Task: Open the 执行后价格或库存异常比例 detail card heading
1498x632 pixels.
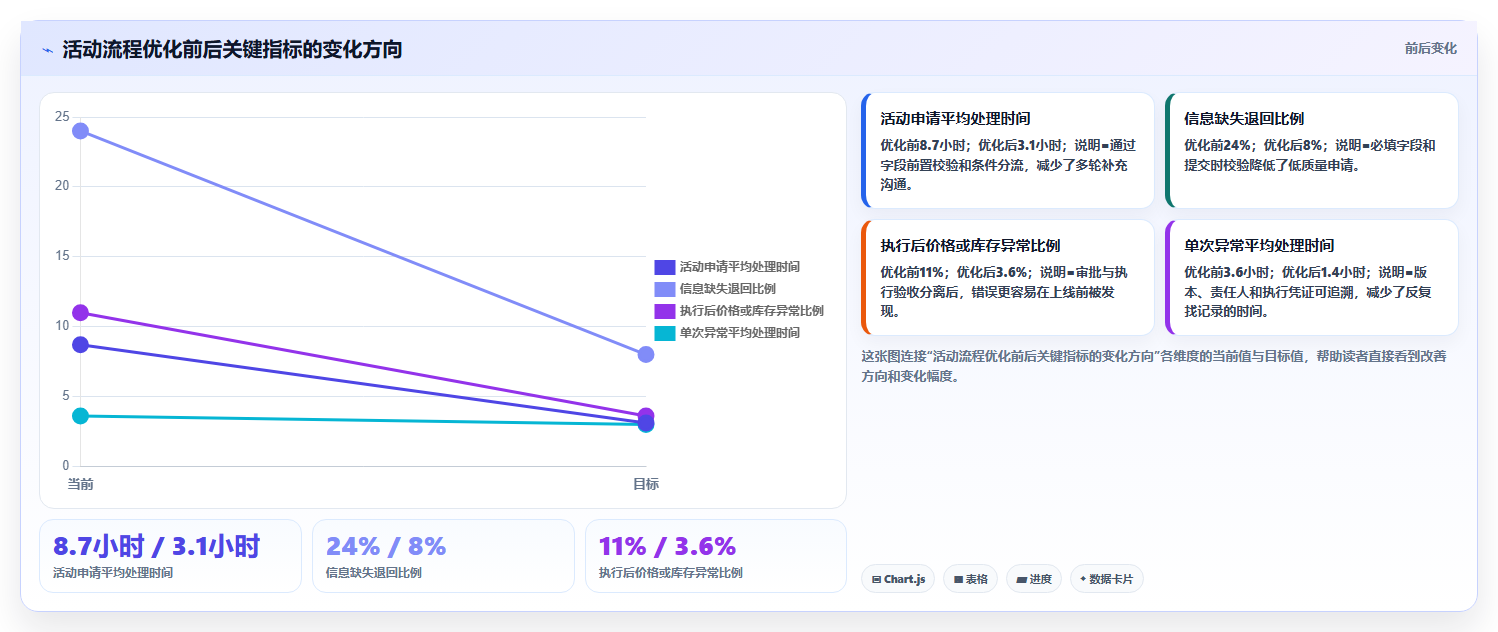Action: coord(970,245)
